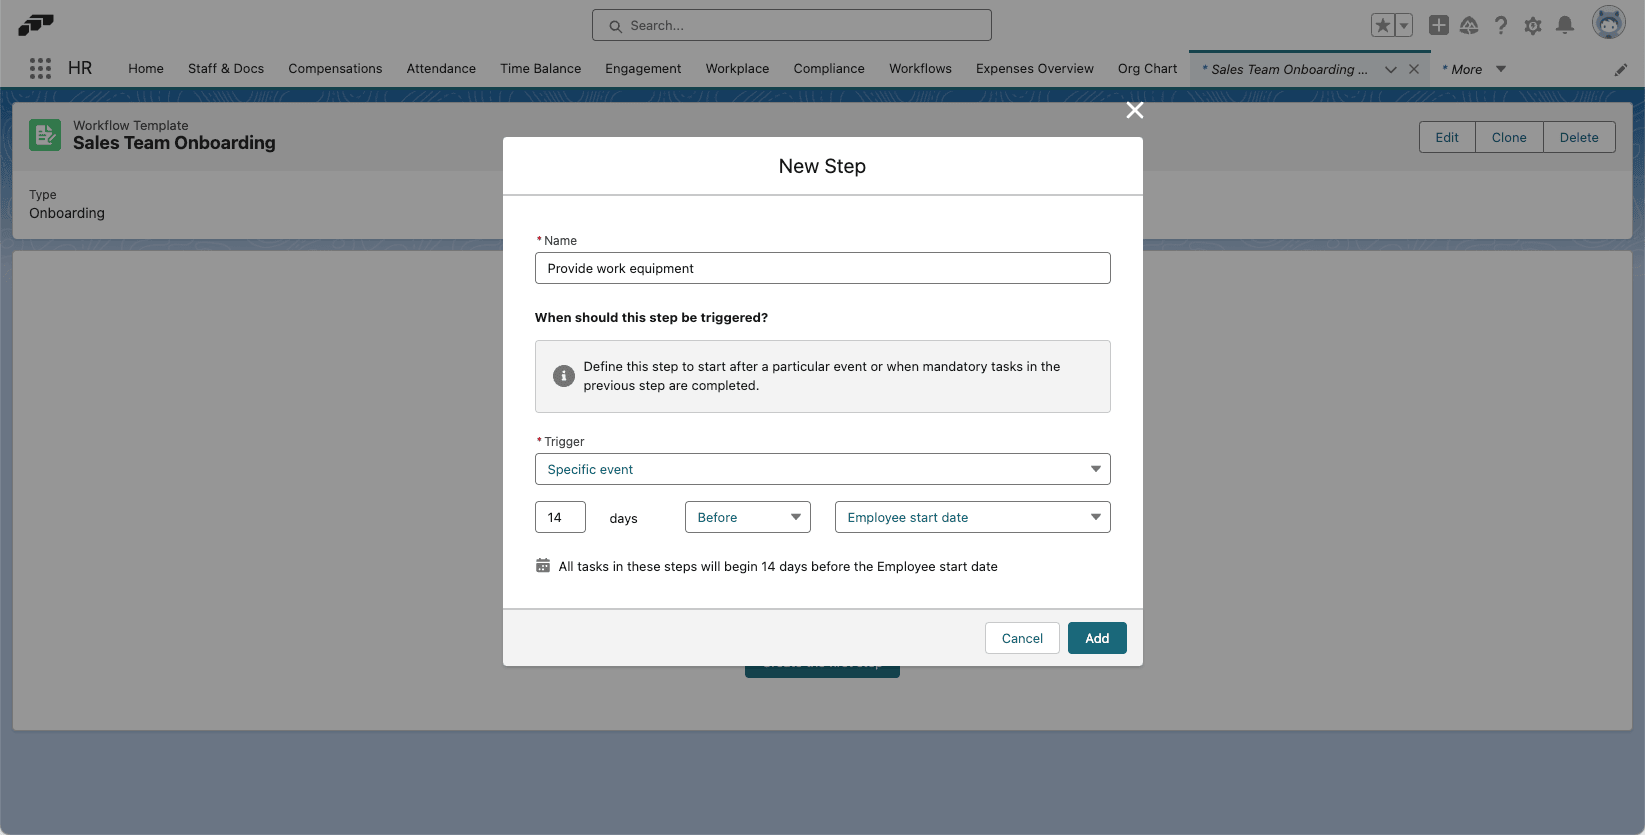Image resolution: width=1645 pixels, height=835 pixels.
Task: Open the Compensations tab
Action: coord(335,68)
